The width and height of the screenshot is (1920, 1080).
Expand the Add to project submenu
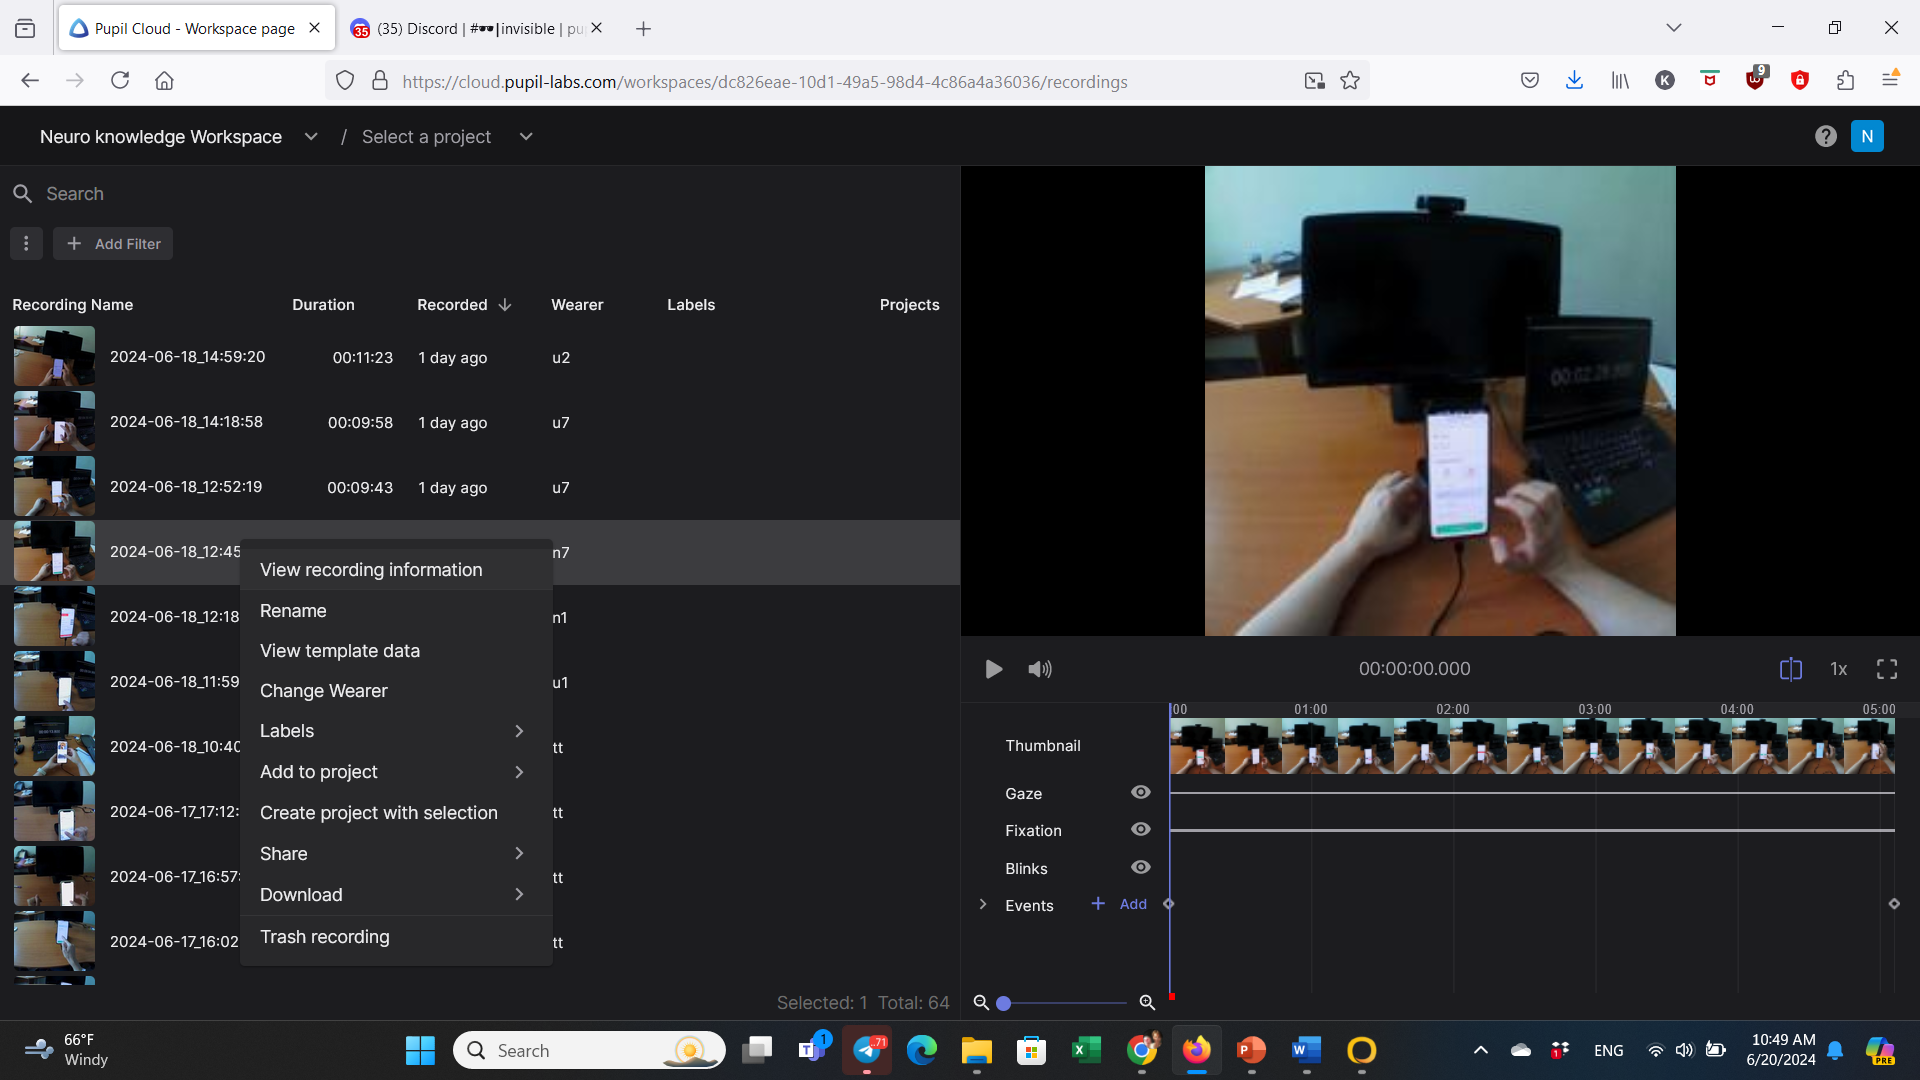(396, 772)
